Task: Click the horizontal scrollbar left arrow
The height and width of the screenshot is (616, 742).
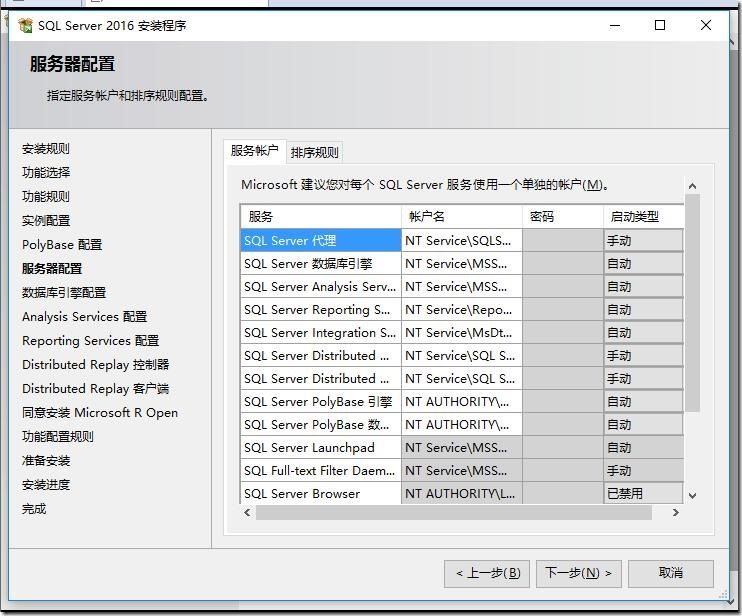Action: point(247,512)
